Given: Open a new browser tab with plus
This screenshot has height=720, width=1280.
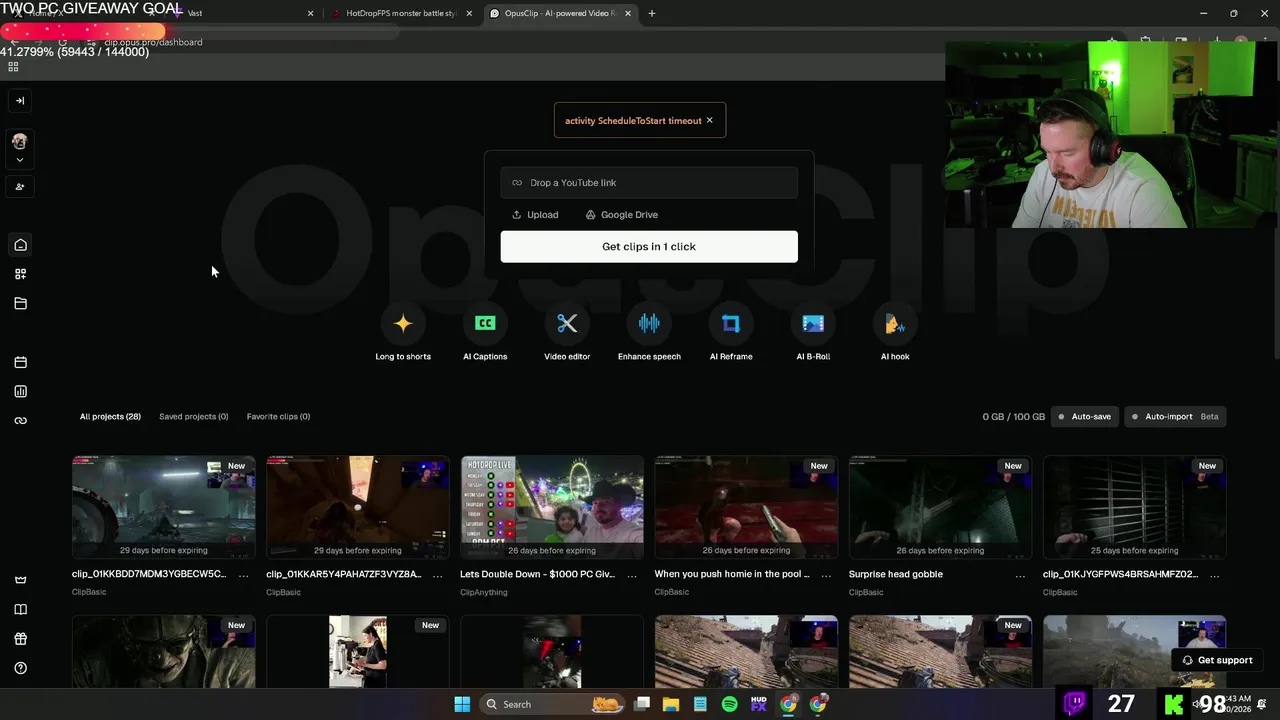Looking at the screenshot, I should click(652, 14).
